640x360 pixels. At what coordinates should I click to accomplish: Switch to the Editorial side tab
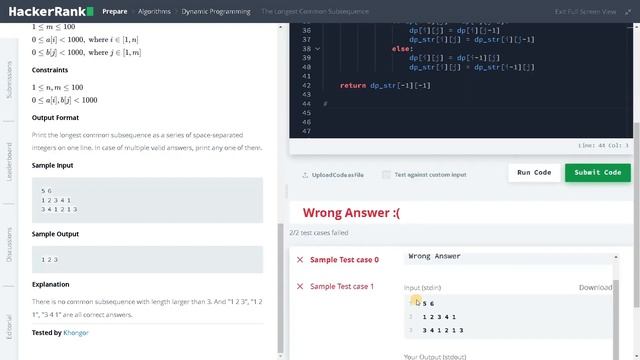(9, 327)
